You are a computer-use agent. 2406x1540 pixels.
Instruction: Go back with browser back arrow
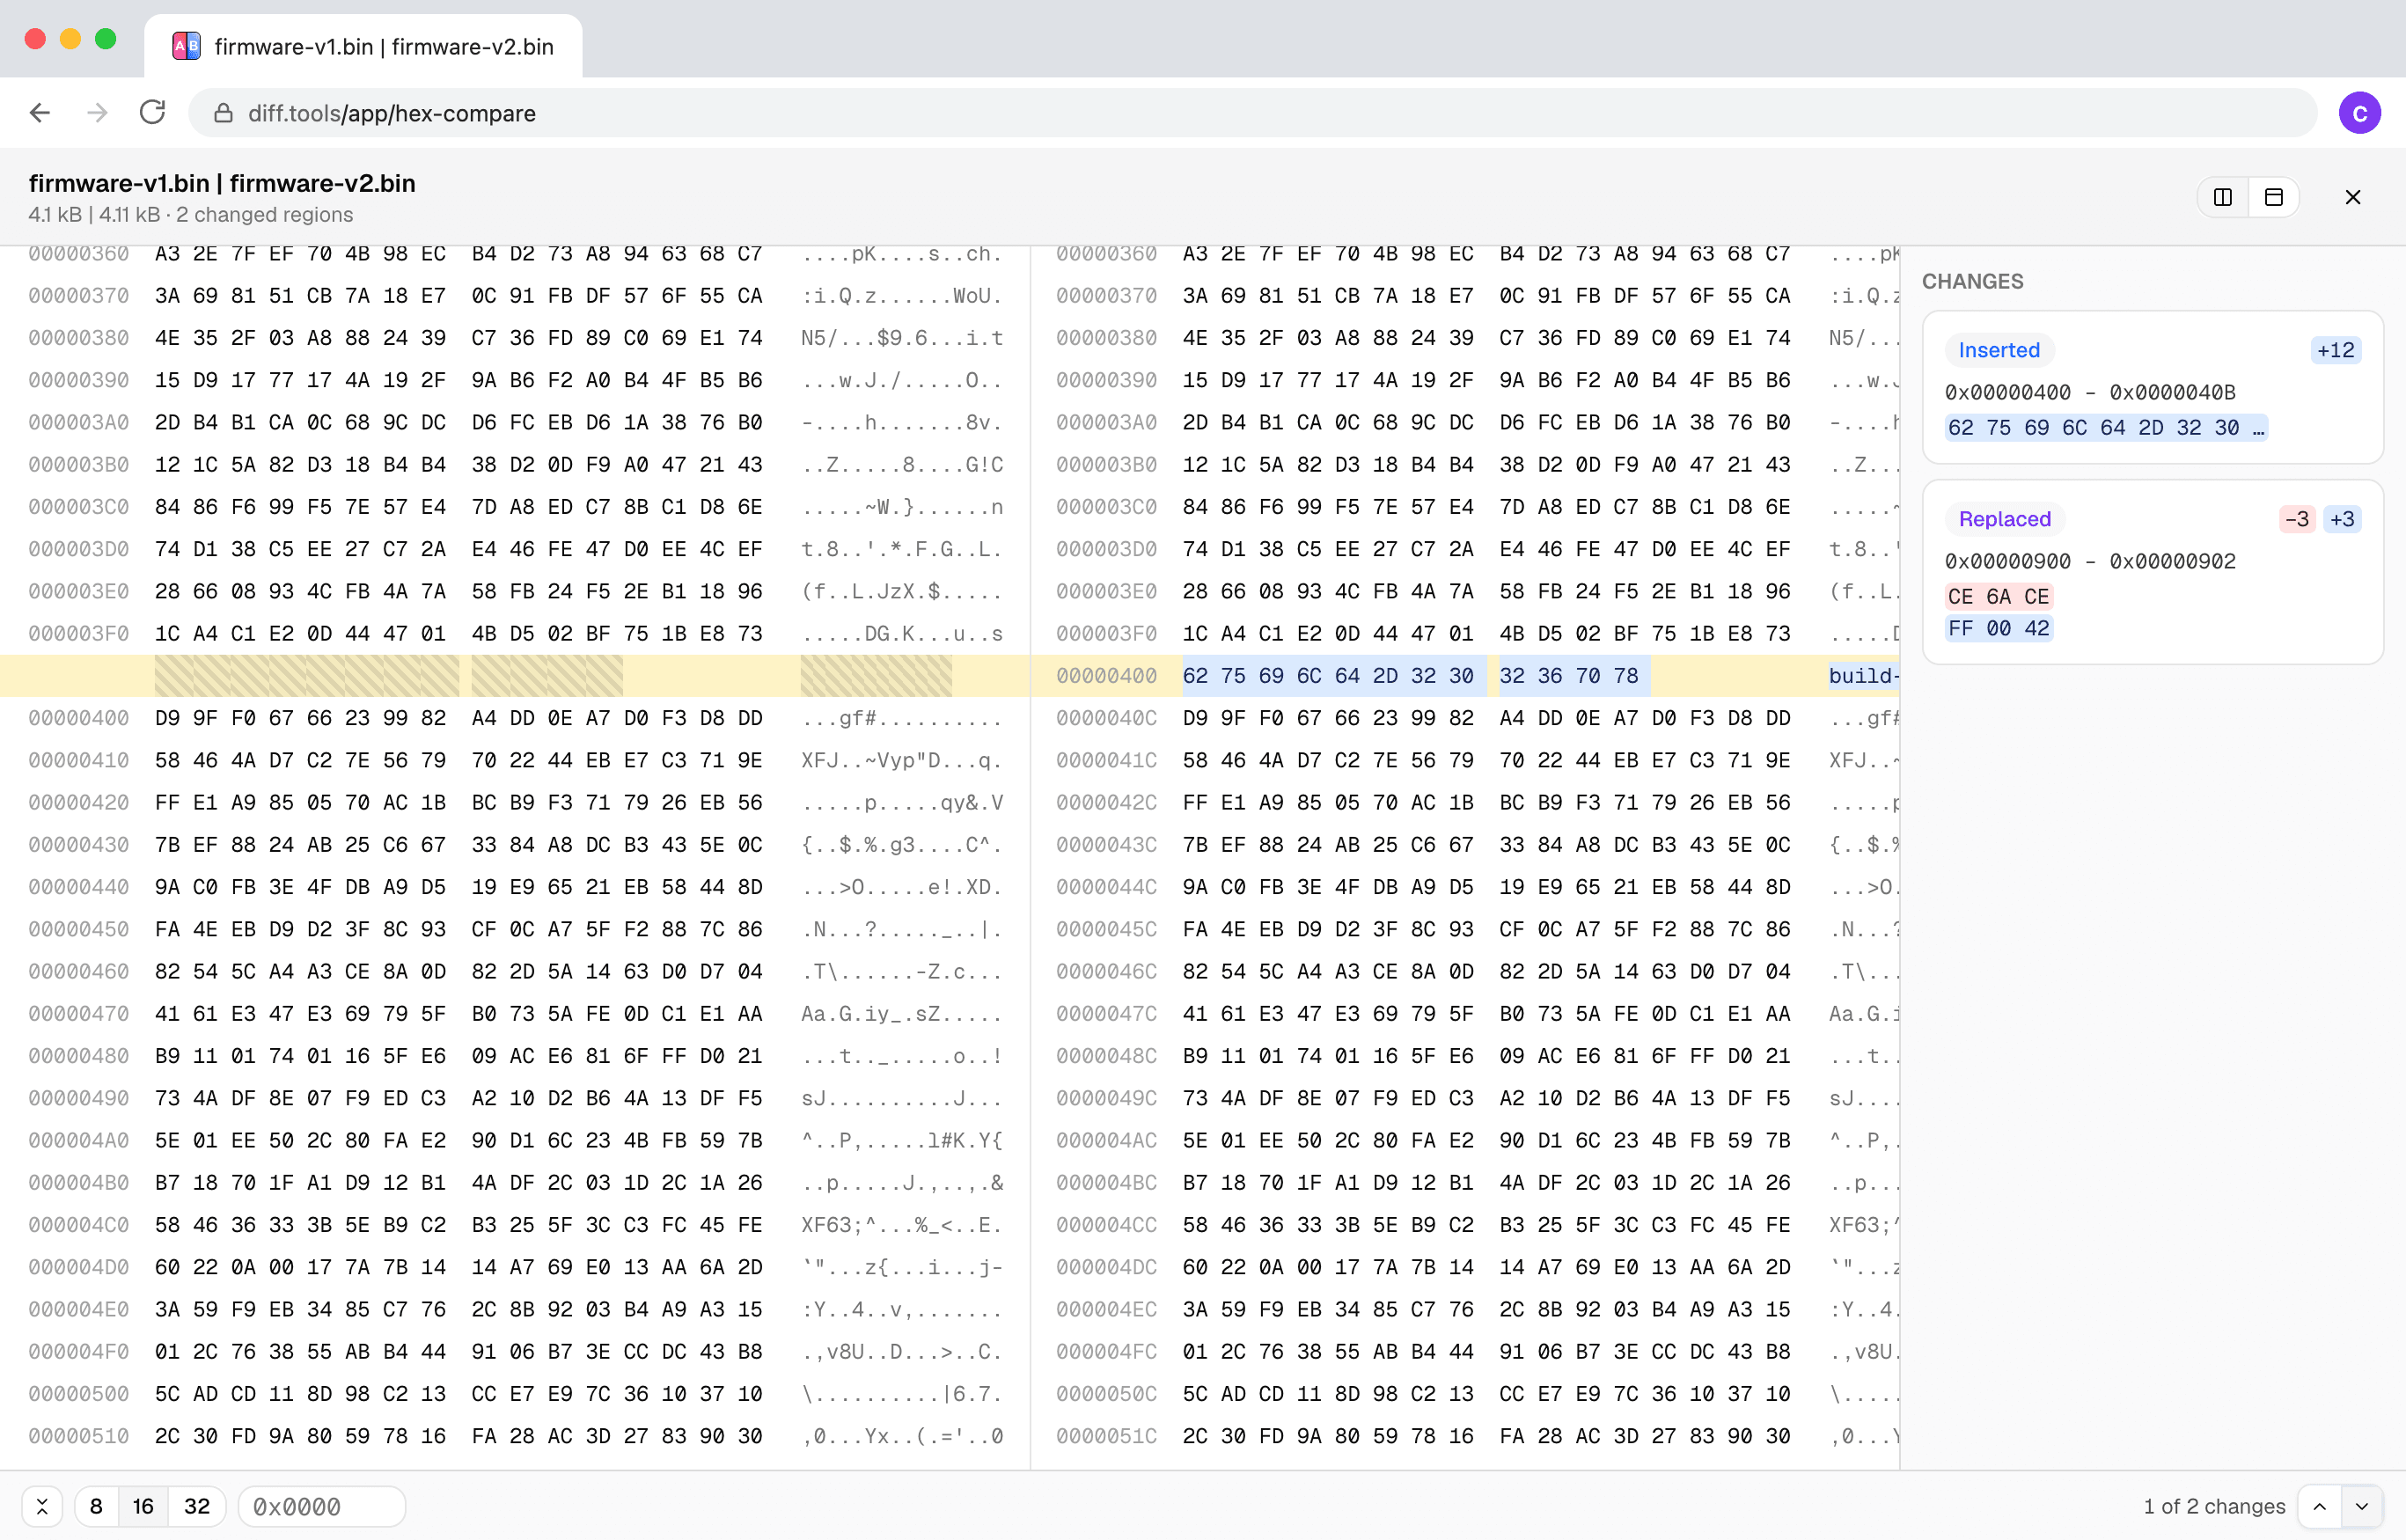(40, 113)
